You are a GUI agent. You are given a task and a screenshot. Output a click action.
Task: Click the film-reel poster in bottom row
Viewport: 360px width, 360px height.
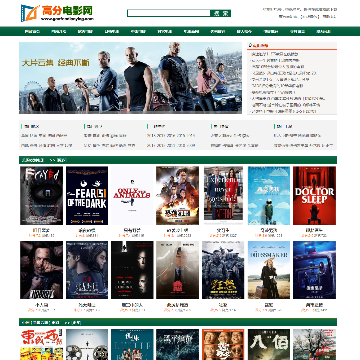(87, 345)
